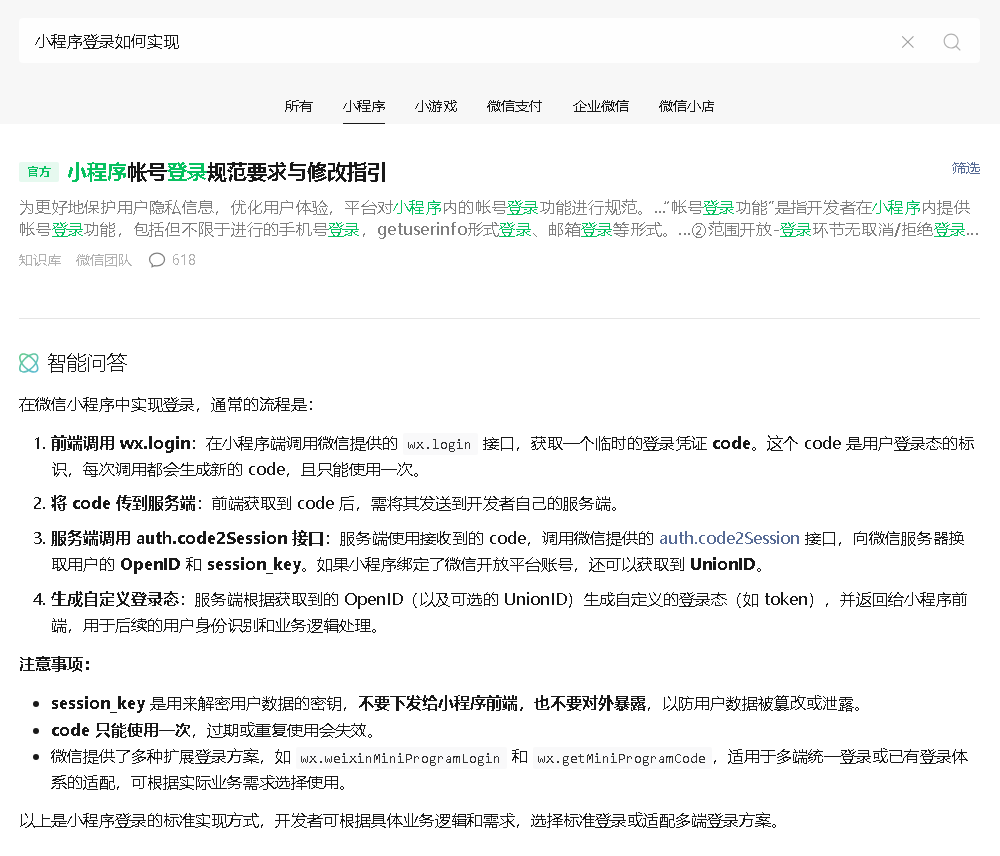The image size is (1000, 856).
Task: Select the 小程序 tab
Action: [x=364, y=106]
